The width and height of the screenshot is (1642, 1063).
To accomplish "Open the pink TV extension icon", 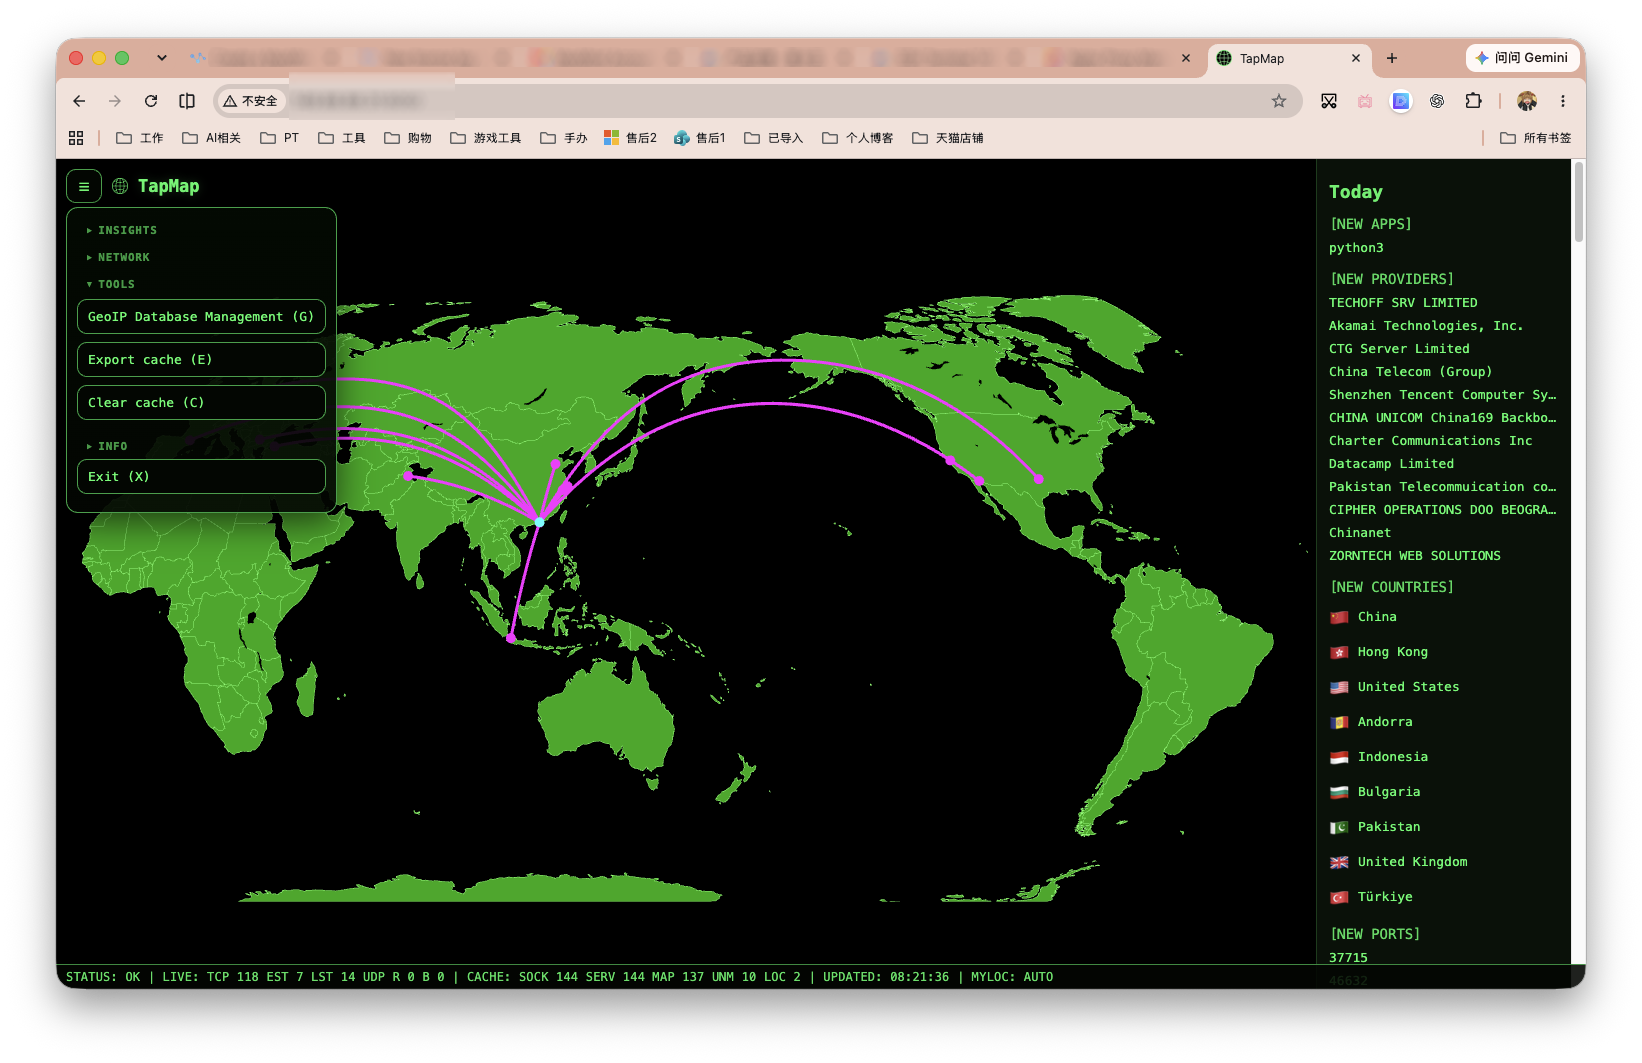I will 1365,101.
